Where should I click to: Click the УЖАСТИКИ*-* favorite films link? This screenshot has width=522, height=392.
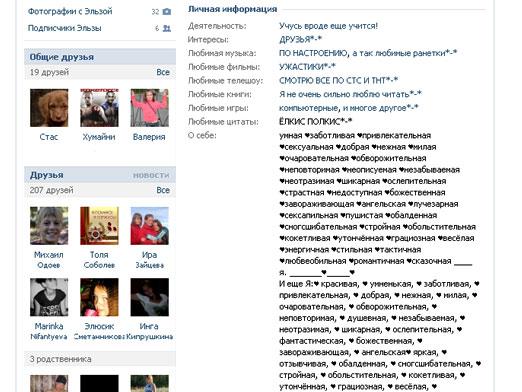[x=307, y=67]
